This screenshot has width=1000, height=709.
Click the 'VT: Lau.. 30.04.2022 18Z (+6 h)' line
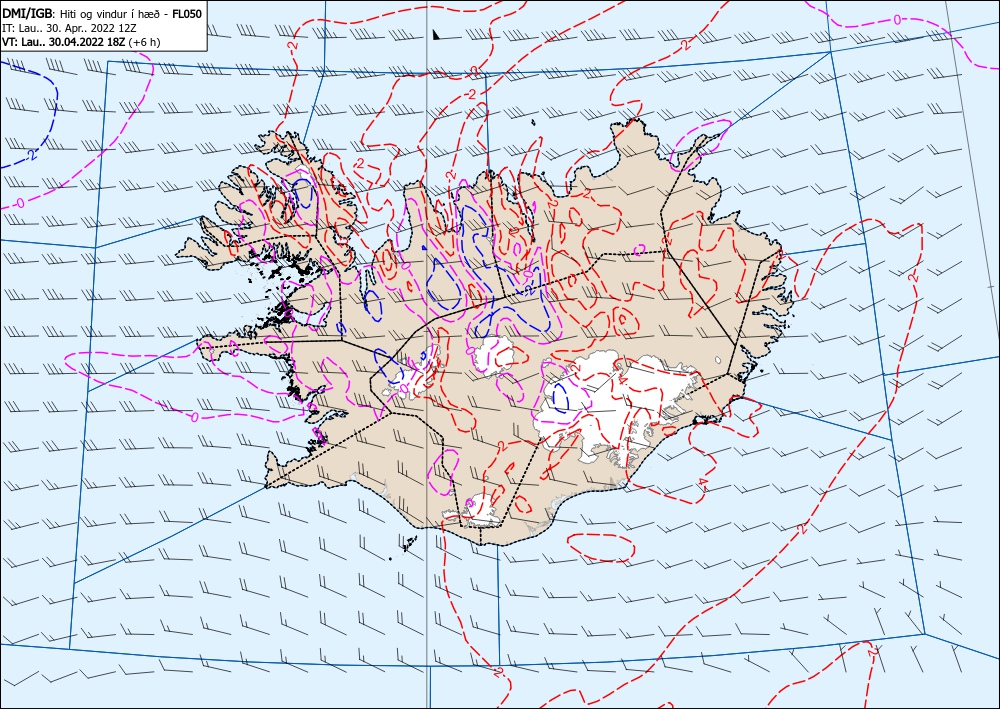(82, 43)
